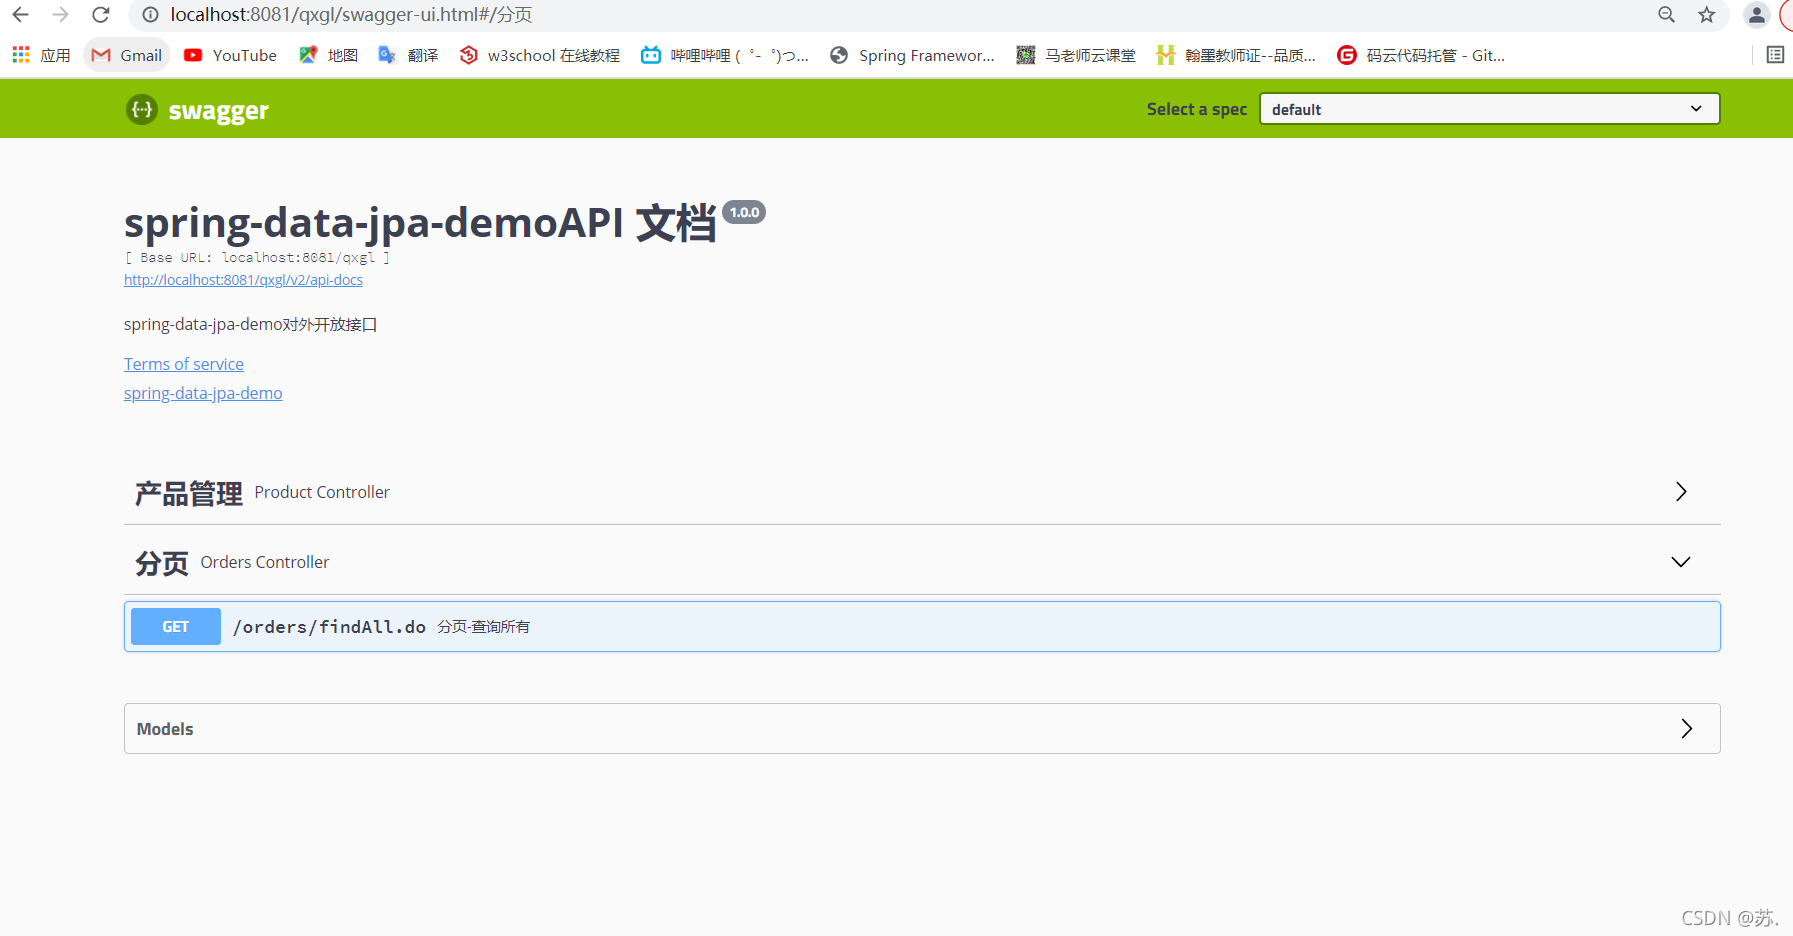Click the spring-data-jpa-demo对外开放接口 description
Viewport: 1793px width, 936px height.
(x=250, y=324)
